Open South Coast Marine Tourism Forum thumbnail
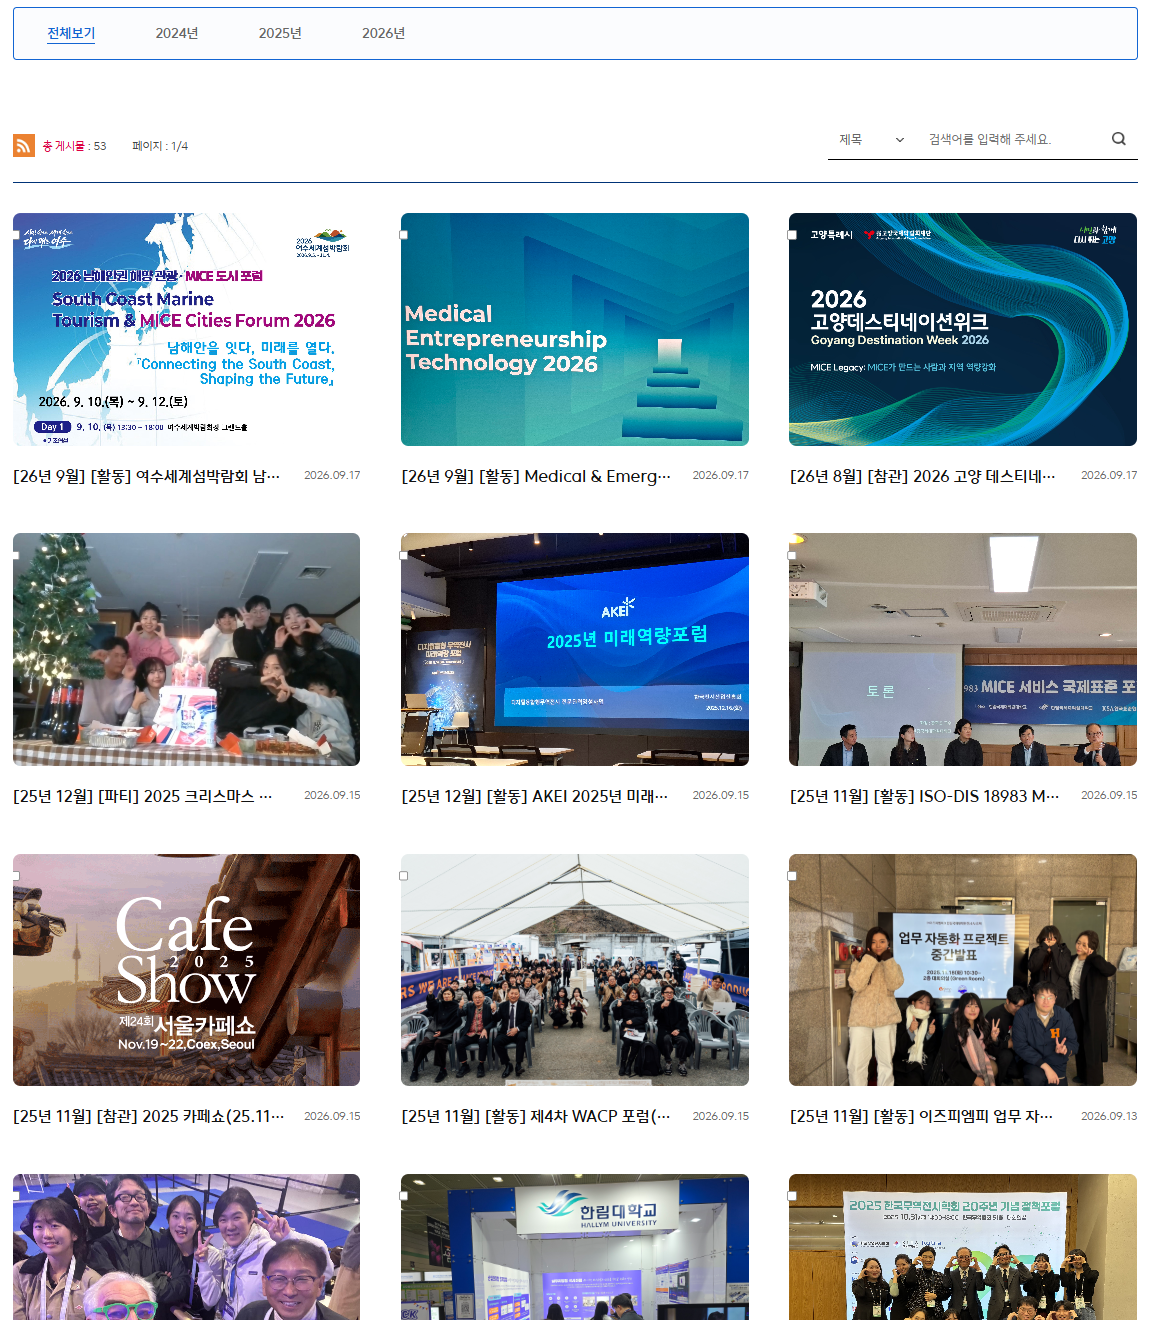Screen dimensions: 1159x1320 [186, 329]
